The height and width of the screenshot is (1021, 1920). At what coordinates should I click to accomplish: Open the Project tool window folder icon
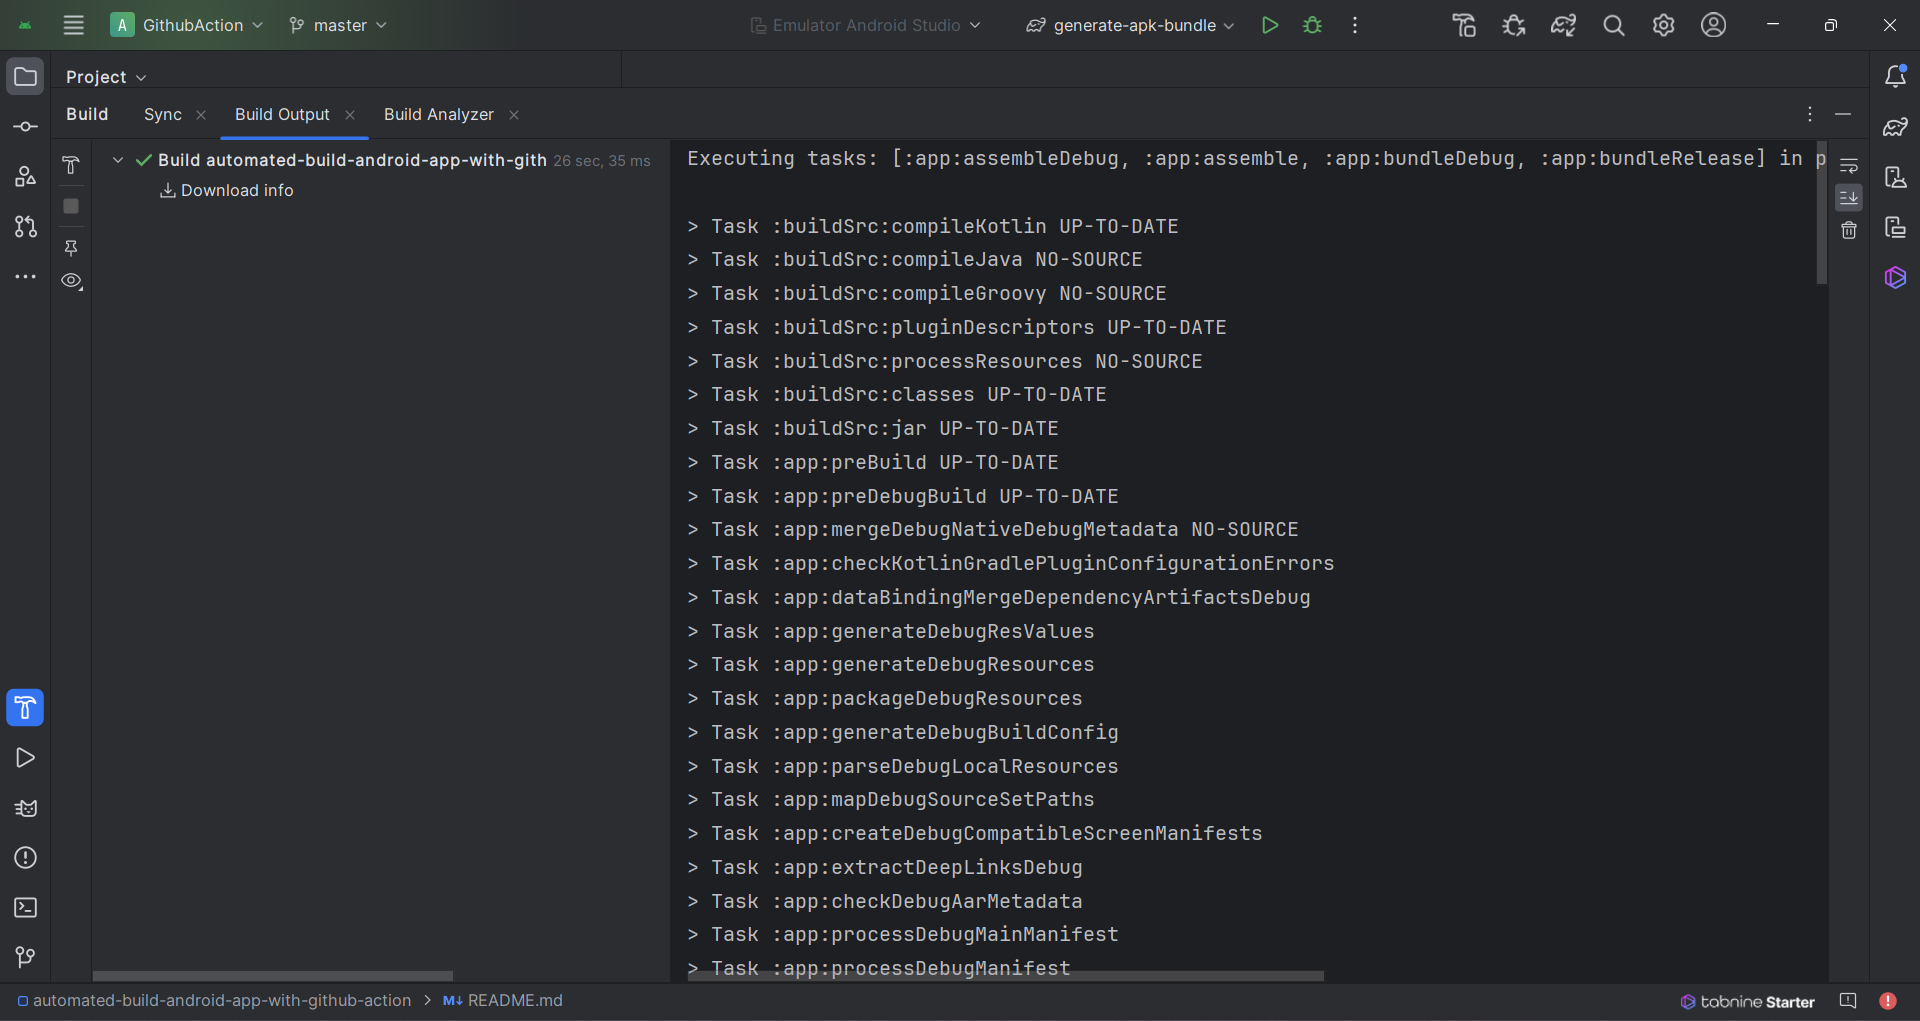point(25,77)
